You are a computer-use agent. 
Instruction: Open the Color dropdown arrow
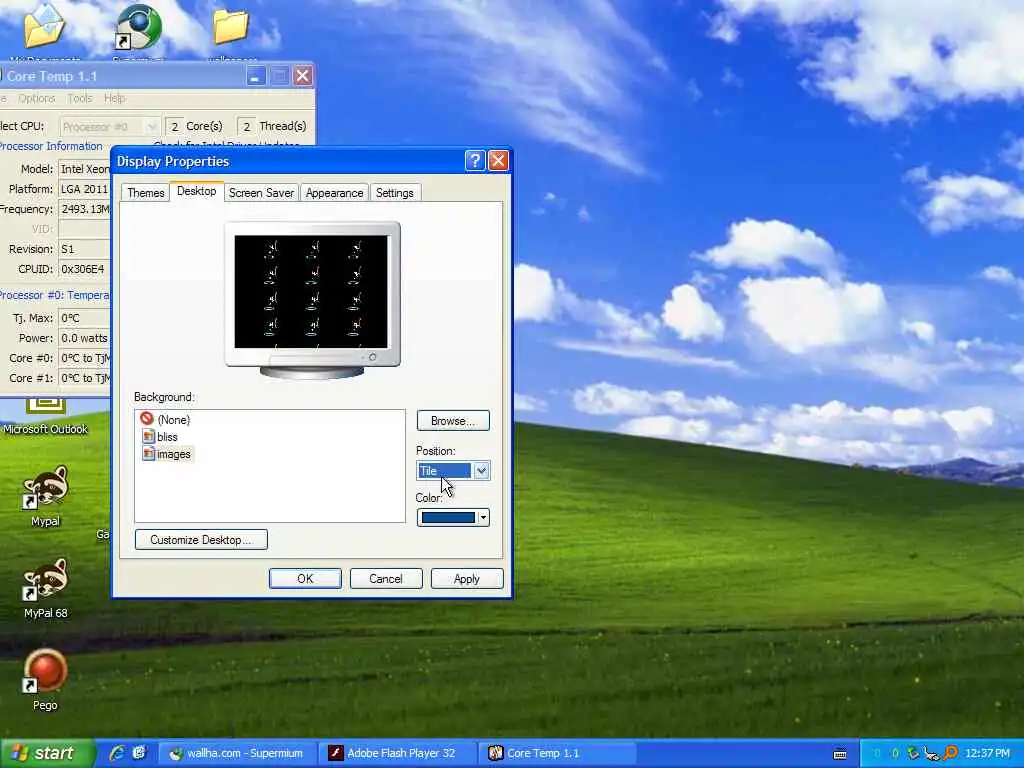coord(483,518)
